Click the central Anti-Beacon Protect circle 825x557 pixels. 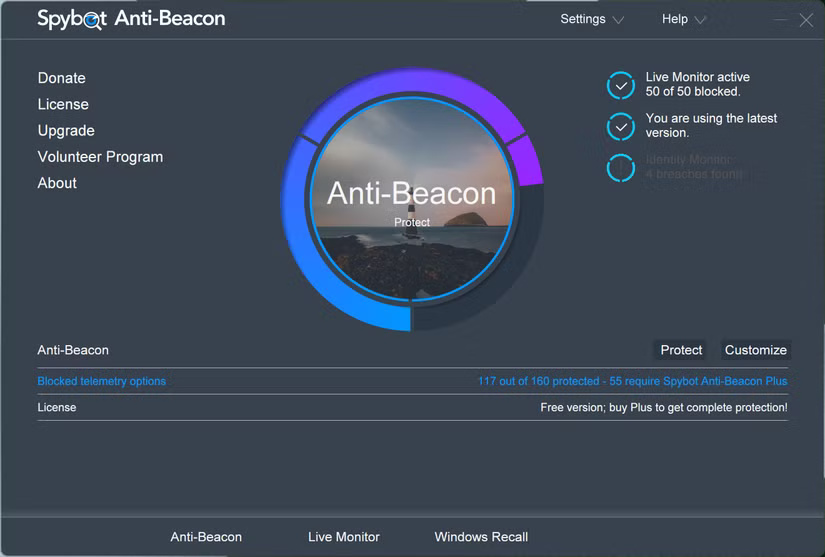[x=411, y=199]
